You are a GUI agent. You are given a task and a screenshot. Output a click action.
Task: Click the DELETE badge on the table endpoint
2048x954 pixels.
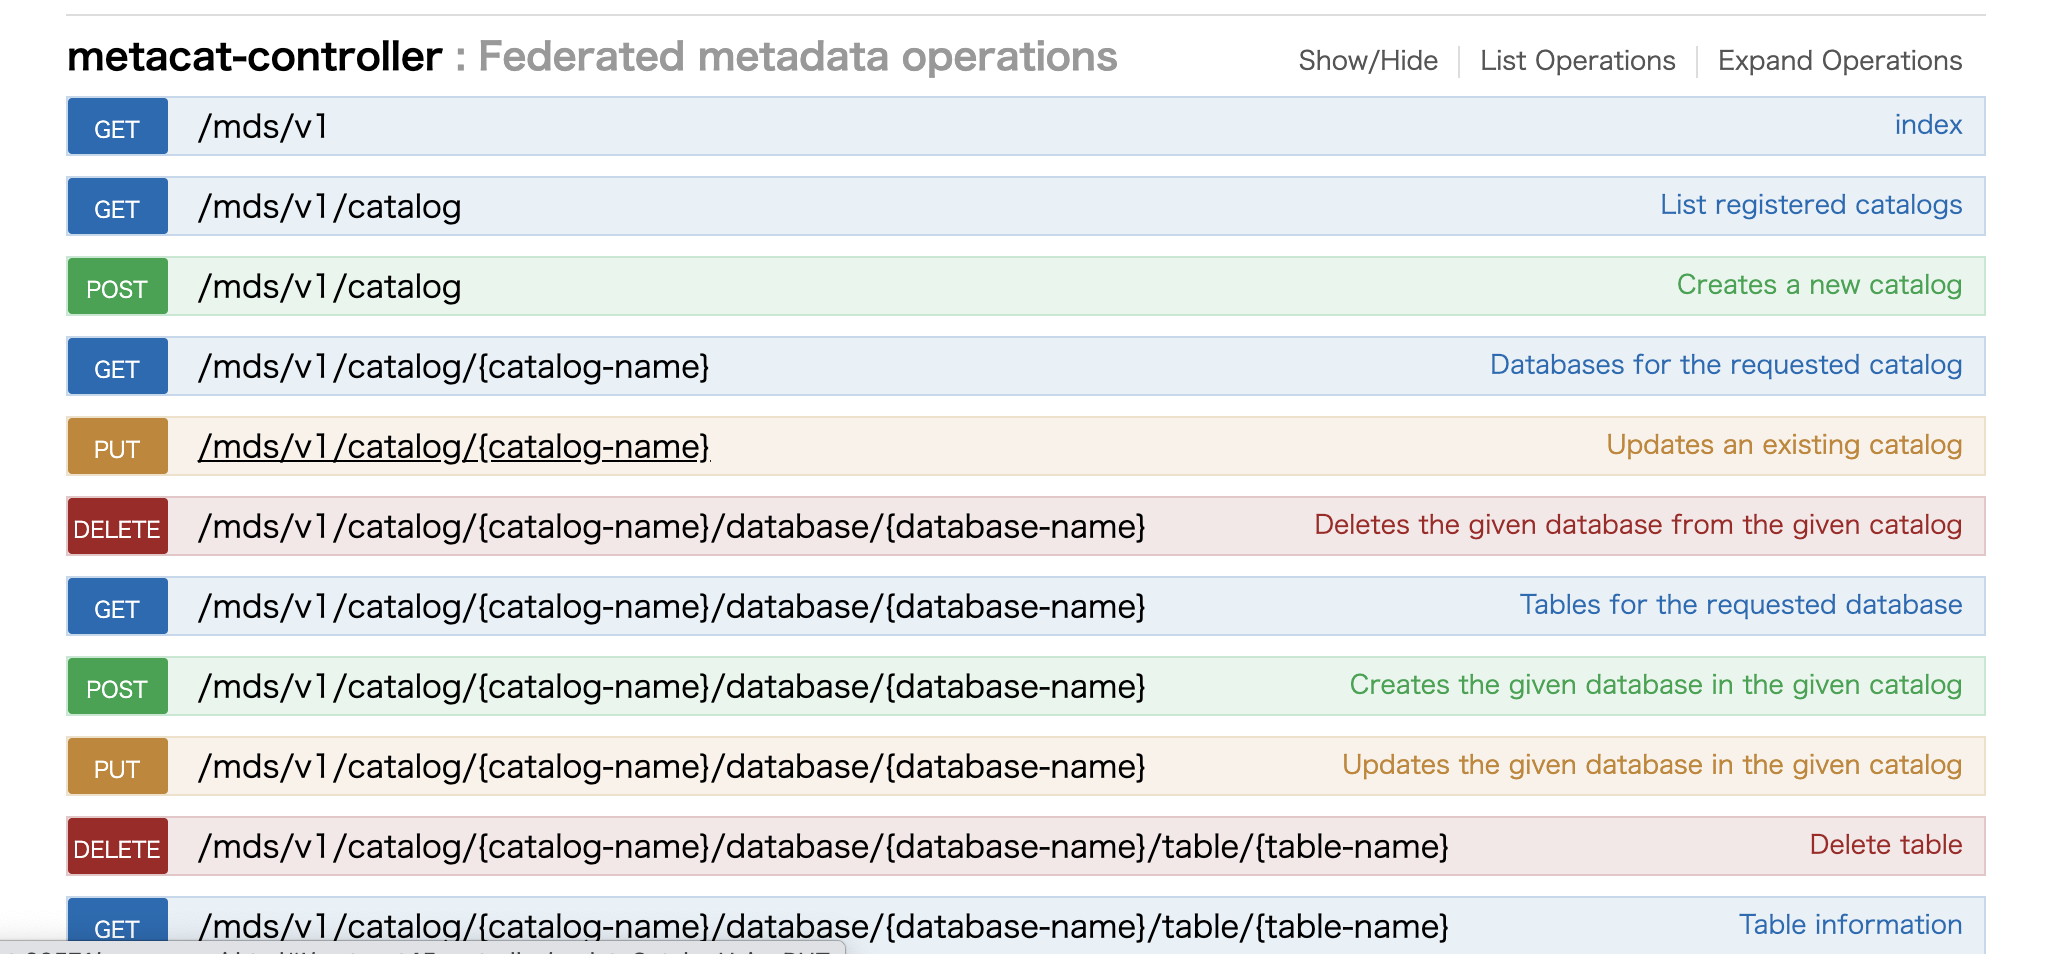116,846
